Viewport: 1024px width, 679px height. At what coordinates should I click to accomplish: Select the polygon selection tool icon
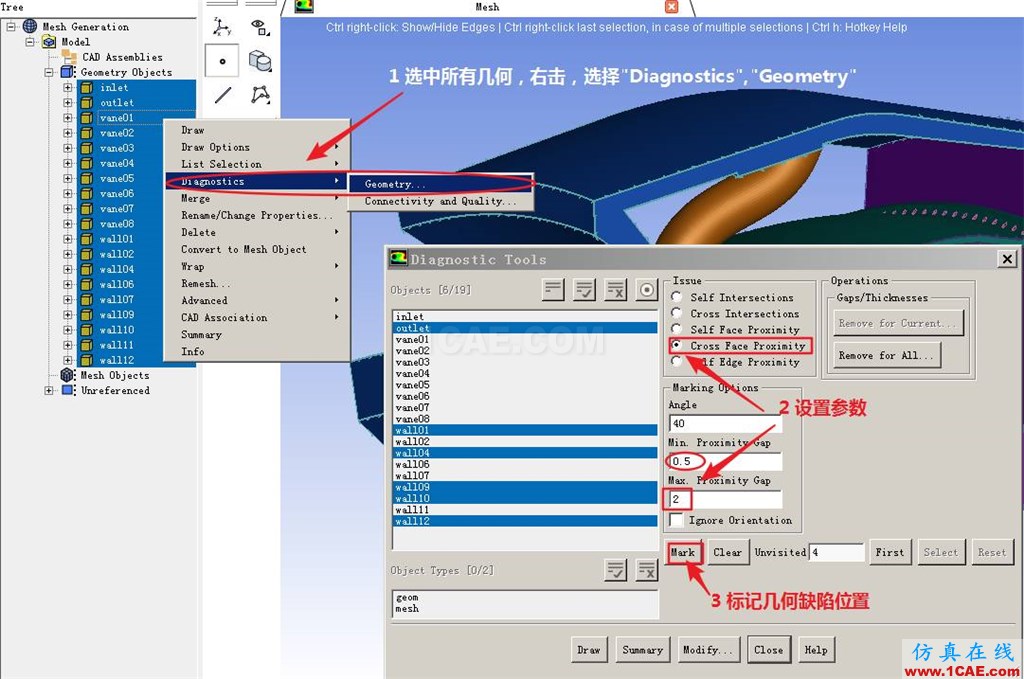(x=261, y=95)
